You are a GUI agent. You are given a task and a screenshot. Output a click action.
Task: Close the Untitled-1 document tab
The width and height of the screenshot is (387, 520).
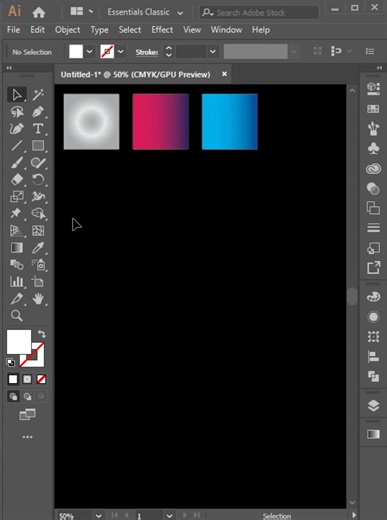pyautogui.click(x=224, y=74)
